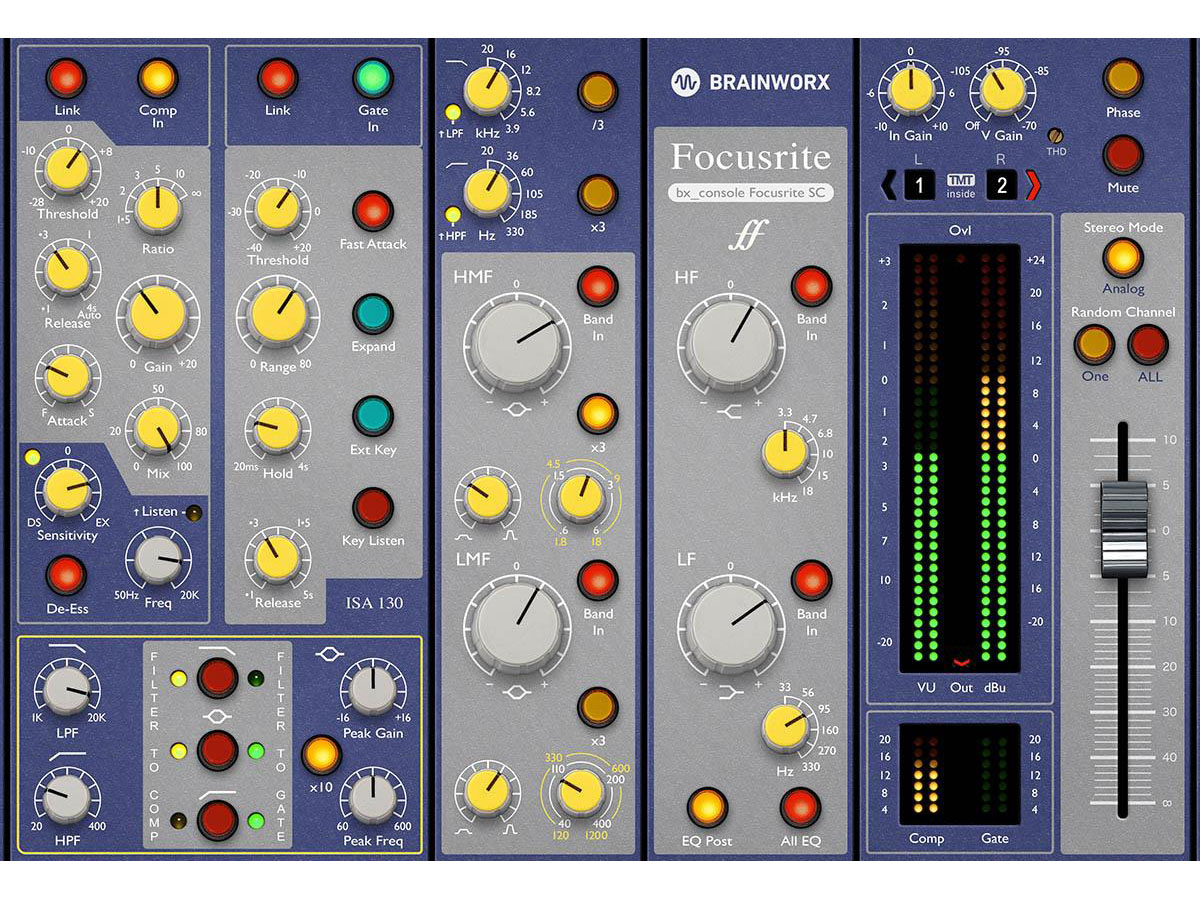Click the Brainworx logo icon
The height and width of the screenshot is (900, 1200).
click(x=684, y=82)
